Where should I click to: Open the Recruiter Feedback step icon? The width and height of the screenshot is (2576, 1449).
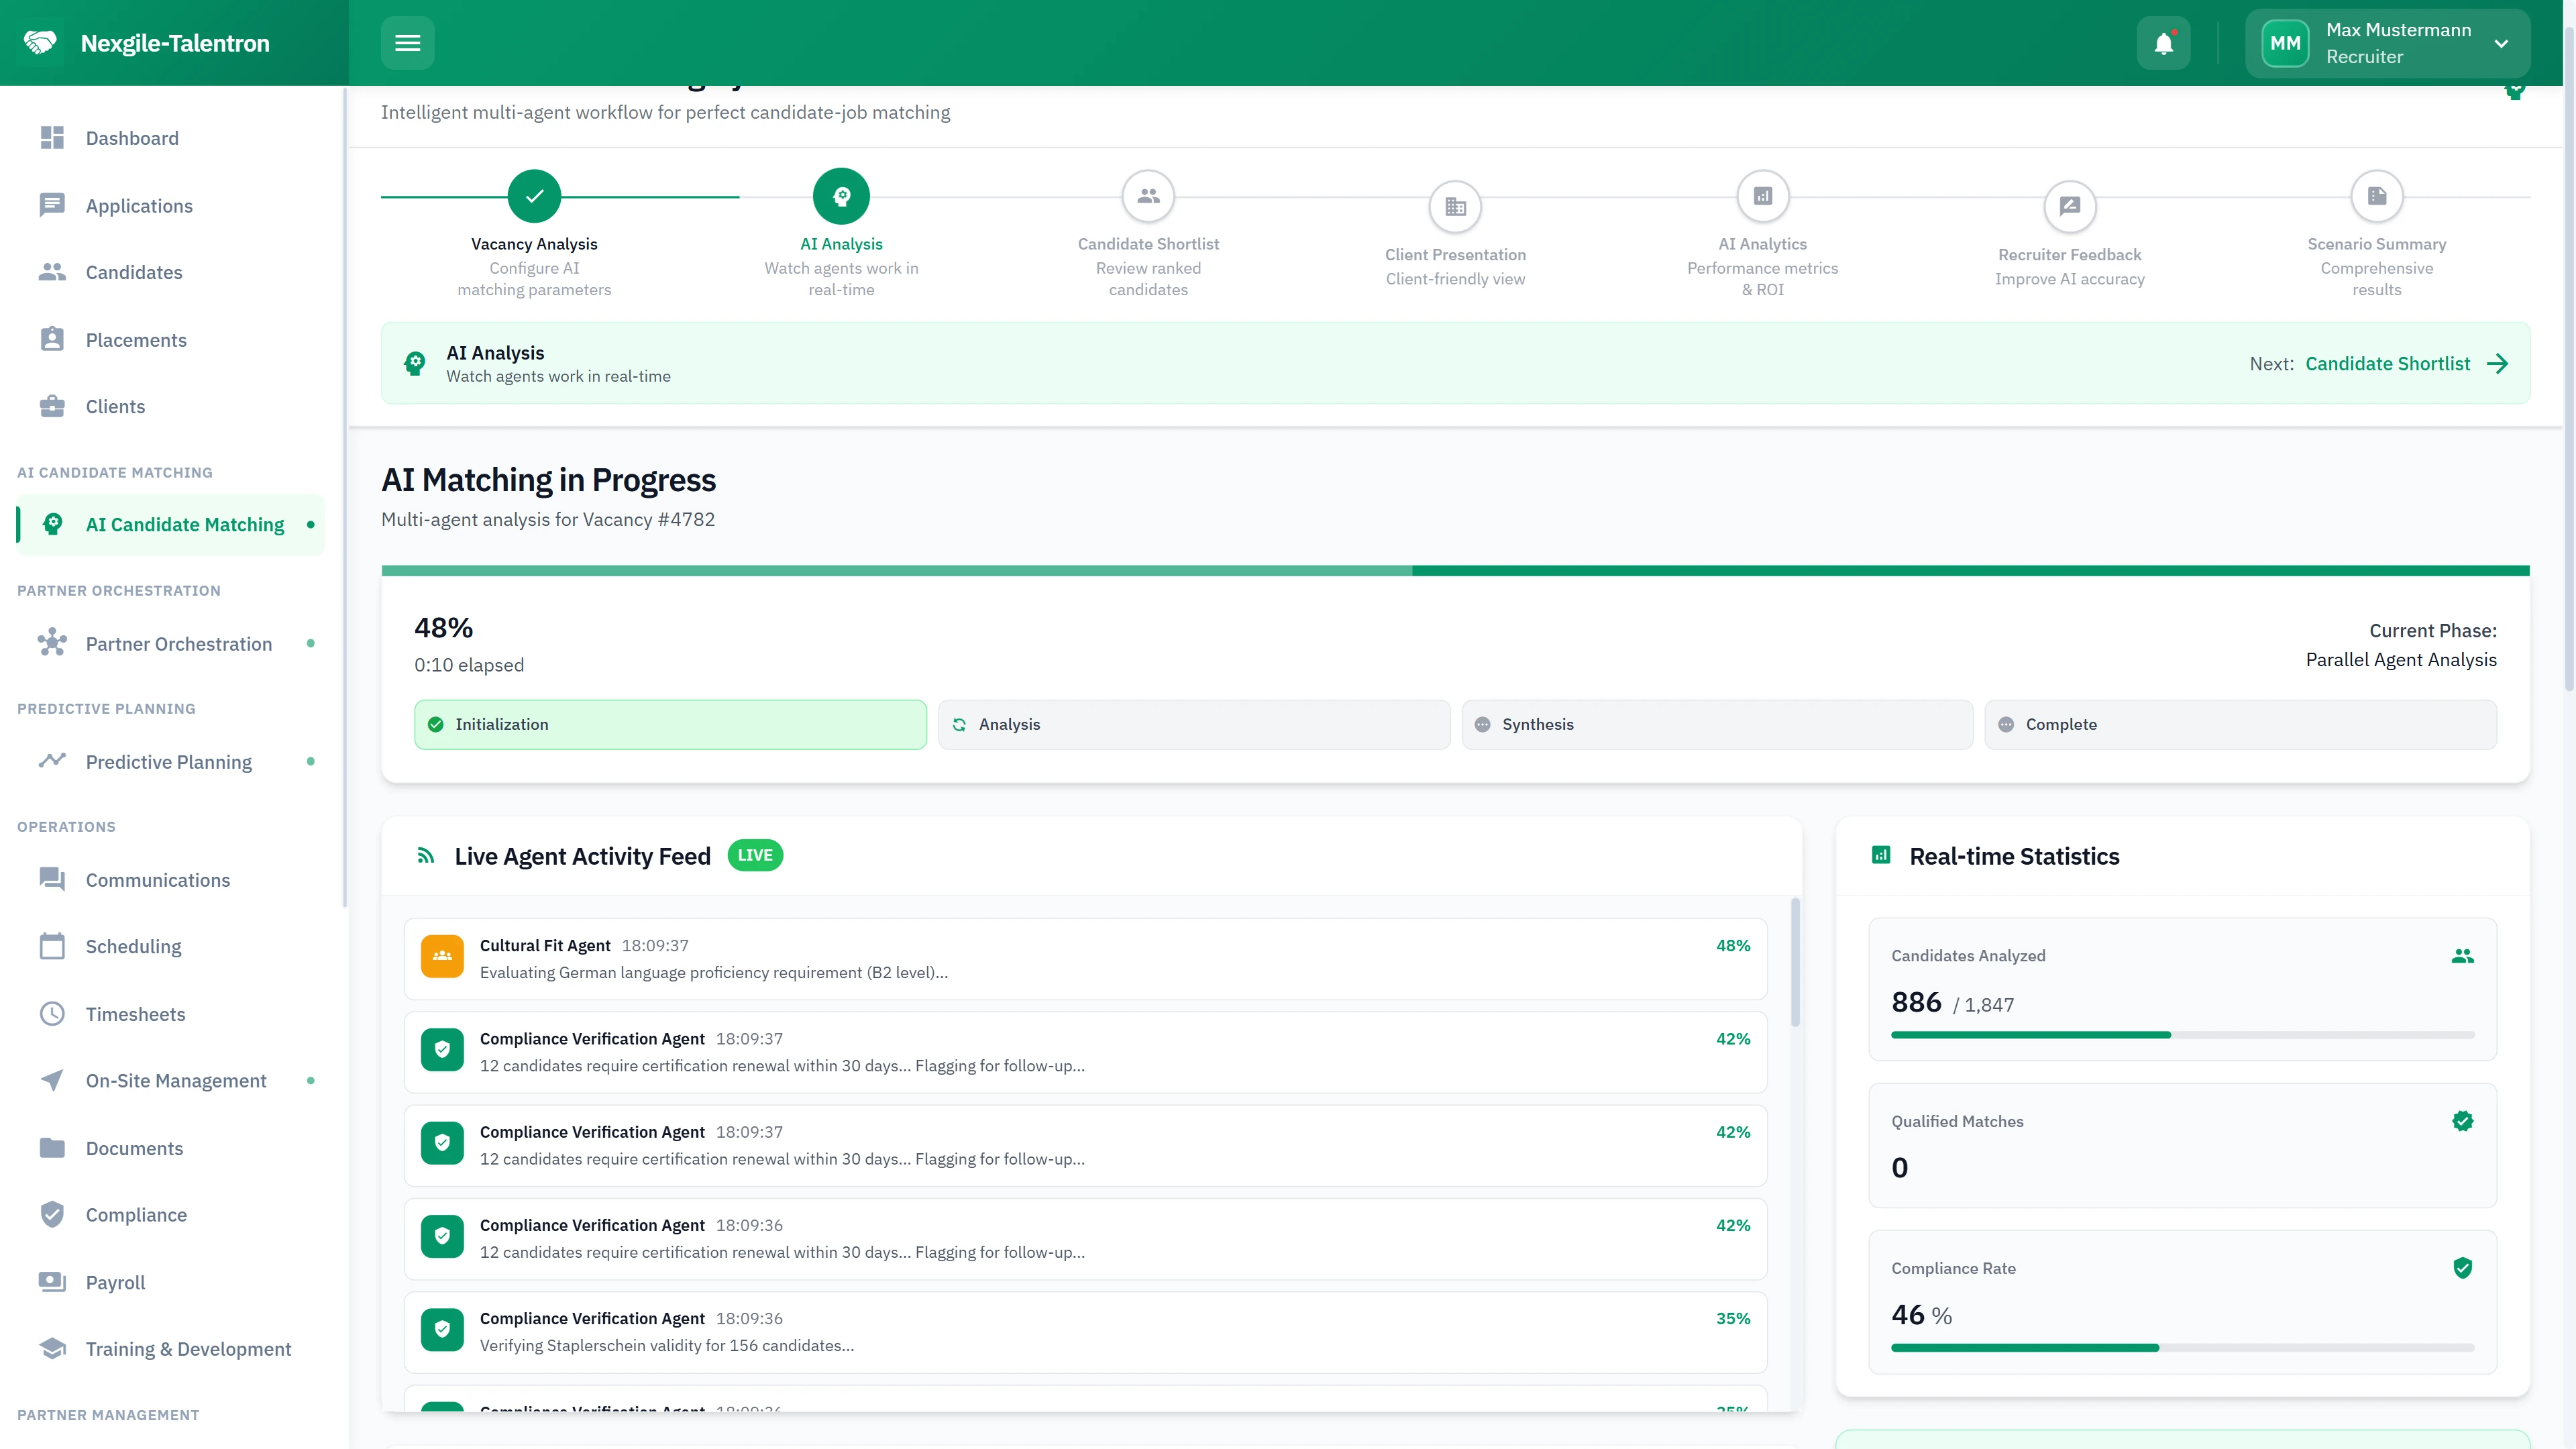pos(2070,207)
